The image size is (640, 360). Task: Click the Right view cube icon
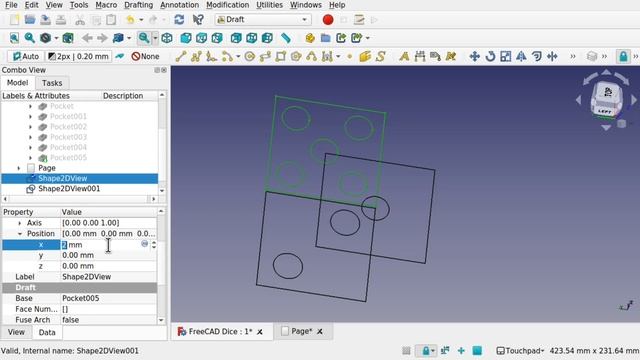217,38
